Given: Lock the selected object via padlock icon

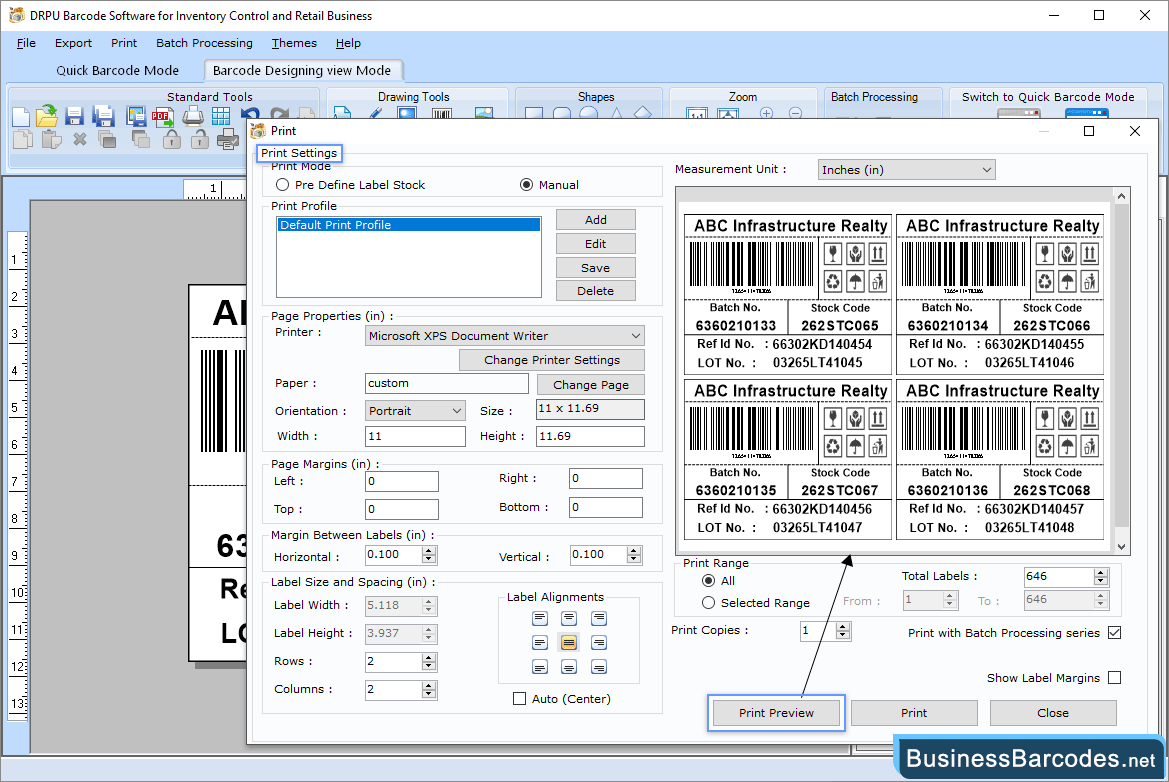Looking at the screenshot, I should [172, 139].
